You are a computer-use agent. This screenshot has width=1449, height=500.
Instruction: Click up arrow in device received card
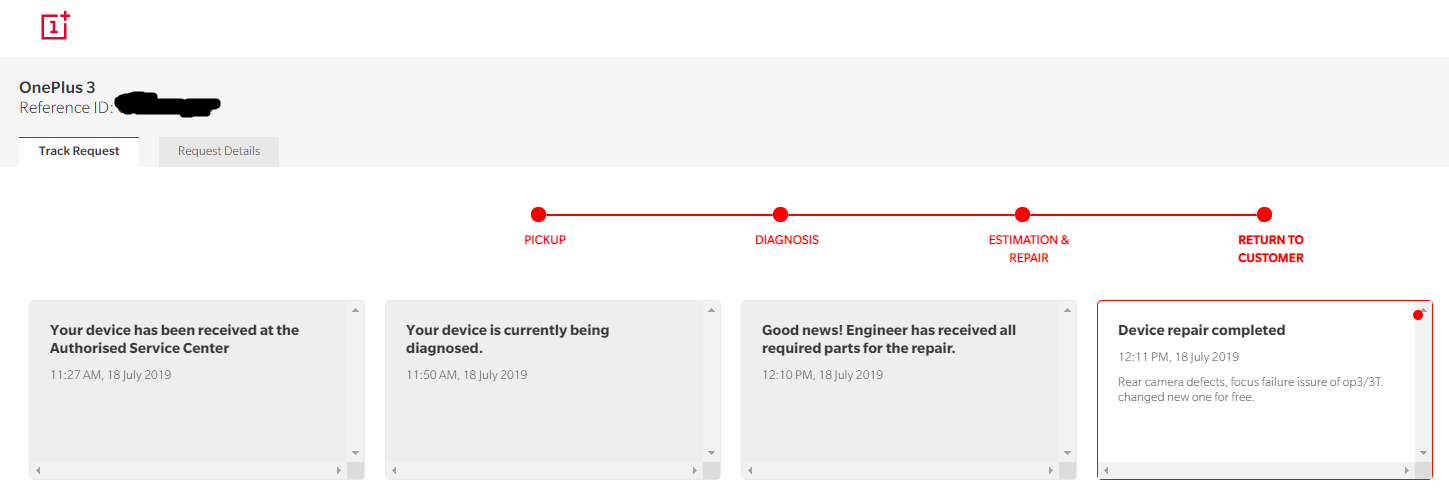[356, 310]
